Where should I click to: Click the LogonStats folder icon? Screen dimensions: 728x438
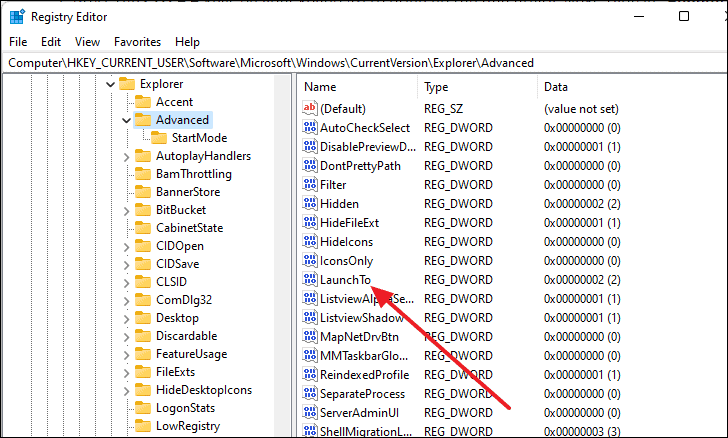(x=143, y=408)
